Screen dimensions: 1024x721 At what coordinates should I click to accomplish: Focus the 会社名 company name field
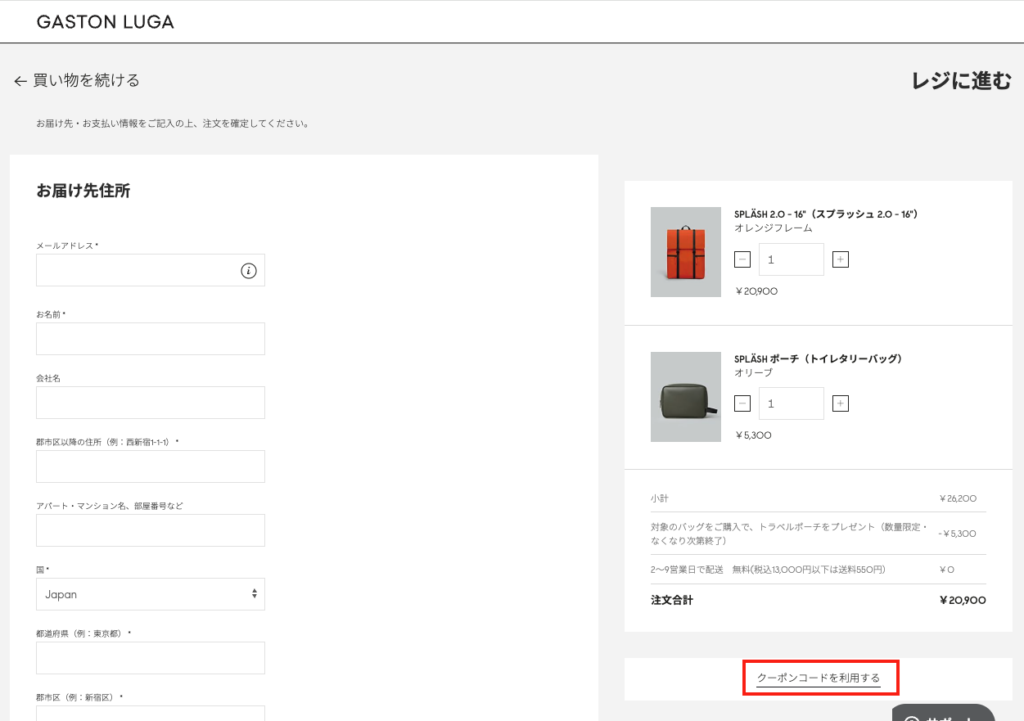click(150, 403)
